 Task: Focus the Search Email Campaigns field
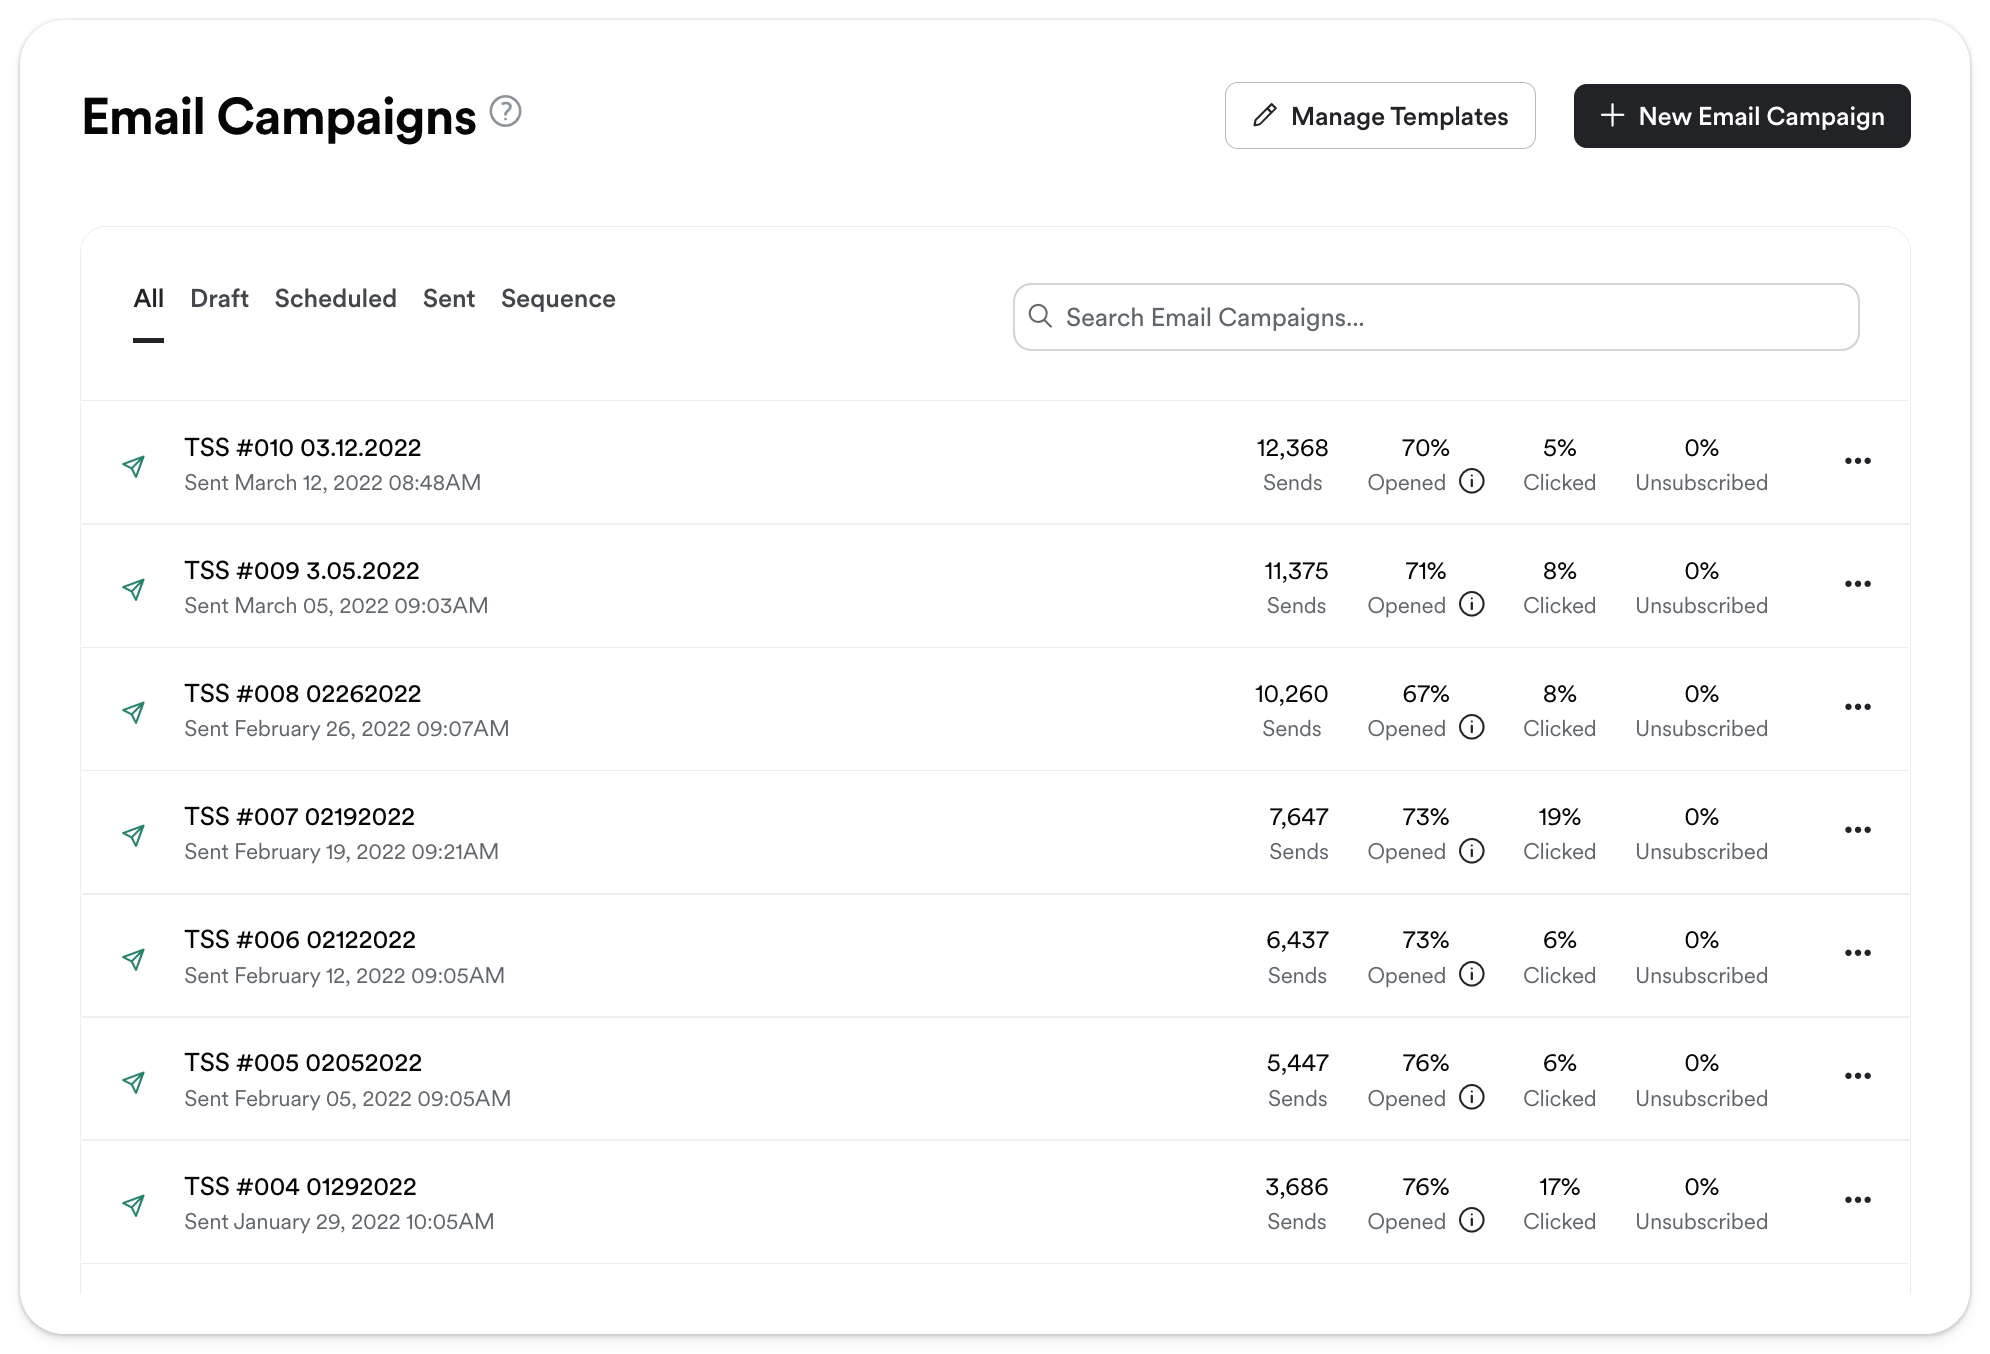coord(1435,317)
